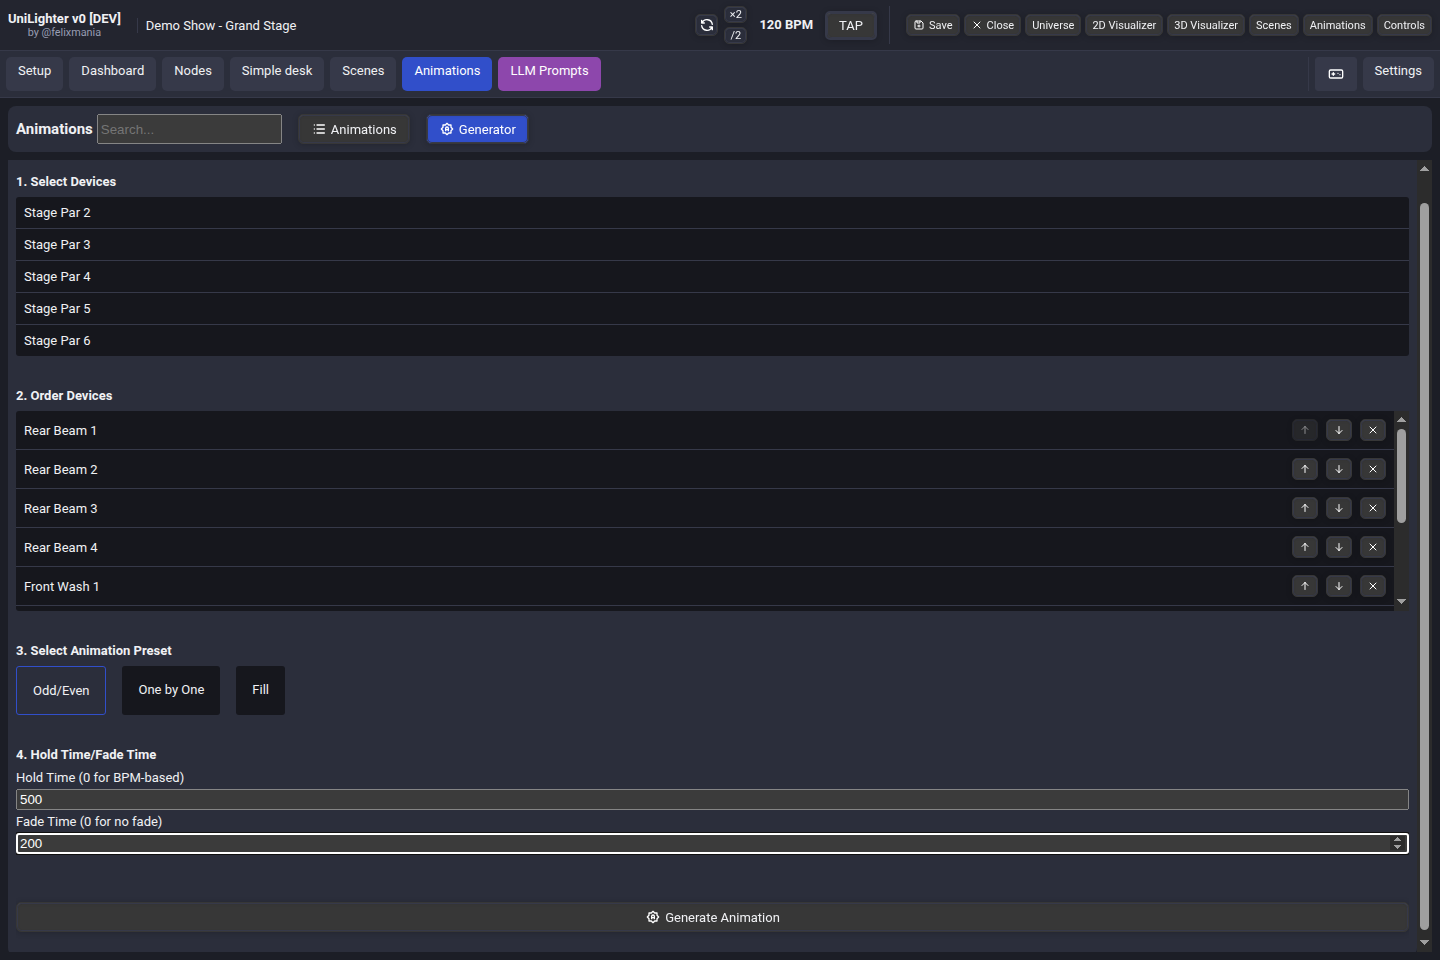Switch to the Dashboard tab
Screen dimensions: 1440x960
[113, 73]
